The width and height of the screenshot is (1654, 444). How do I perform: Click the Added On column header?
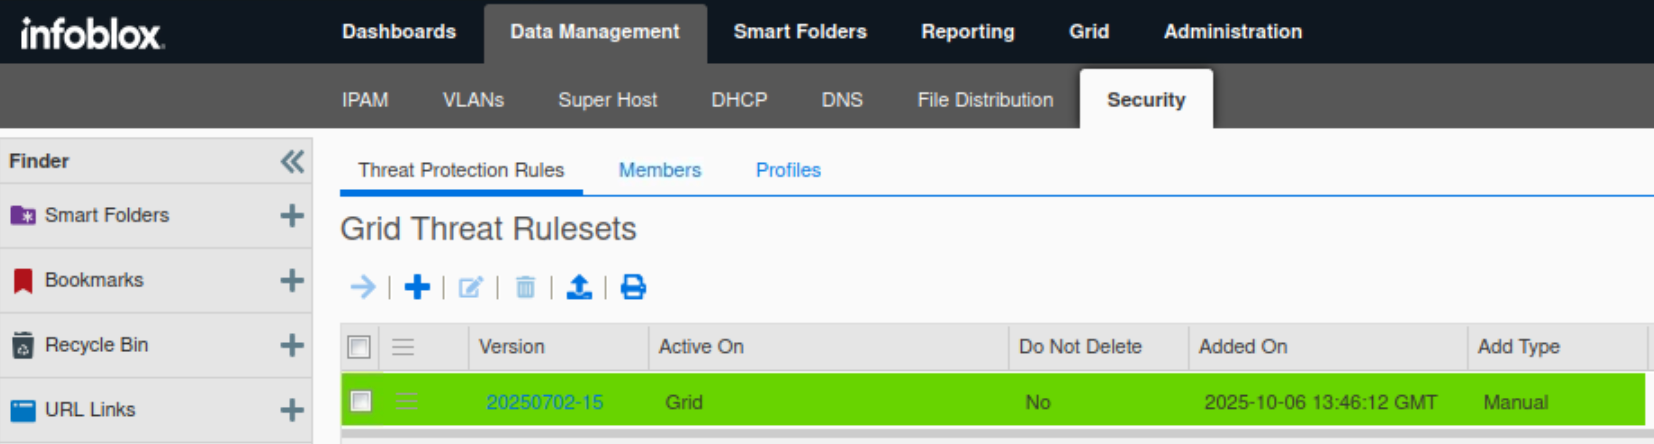click(1243, 347)
